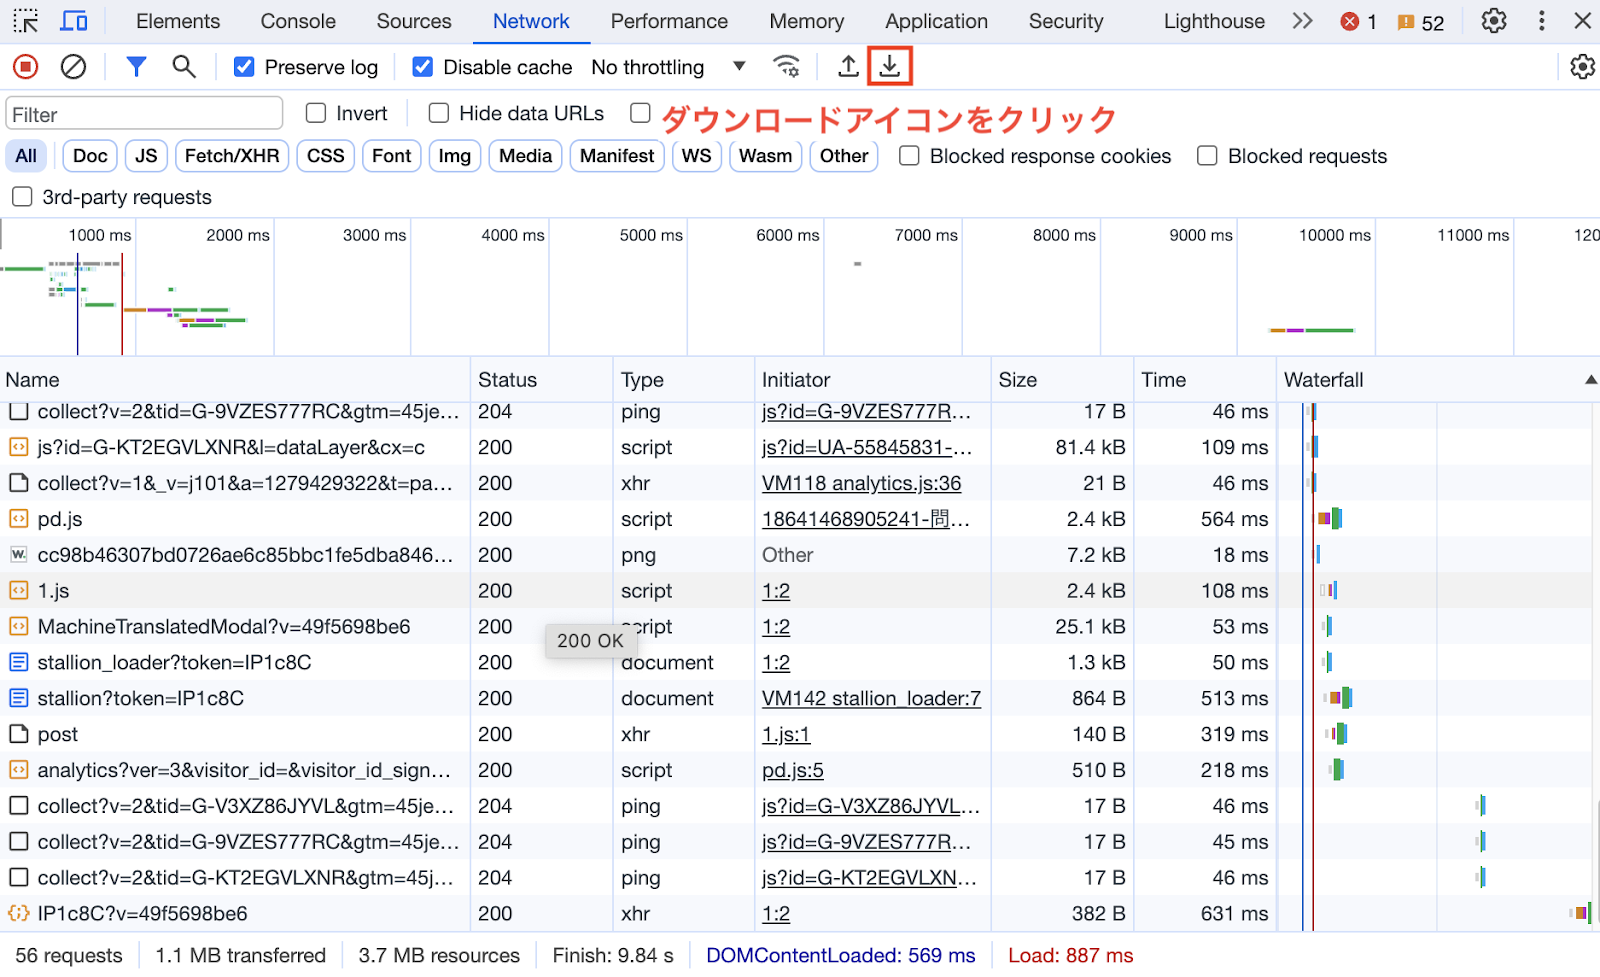Viewport: 1600px width, 977px height.
Task: Click the Filter text input field
Action: (145, 114)
